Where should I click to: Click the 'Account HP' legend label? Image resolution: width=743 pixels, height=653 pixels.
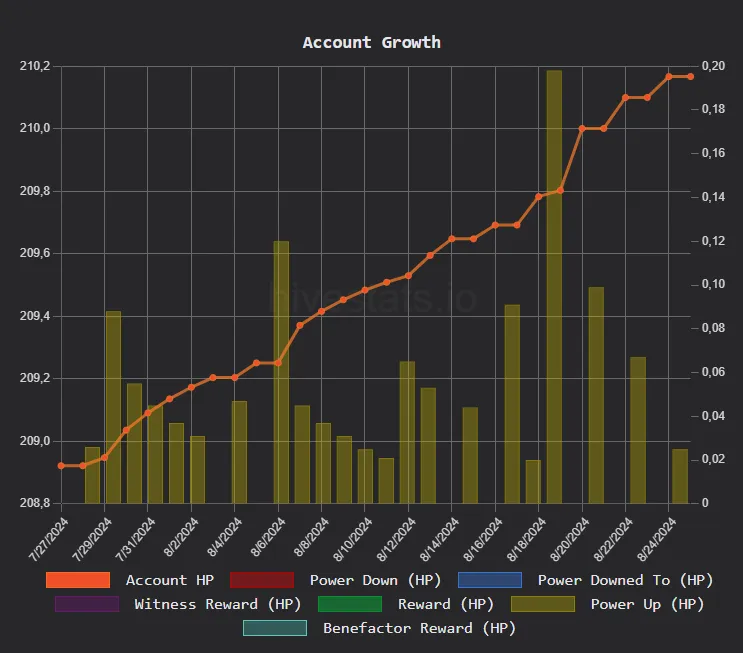click(x=170, y=580)
